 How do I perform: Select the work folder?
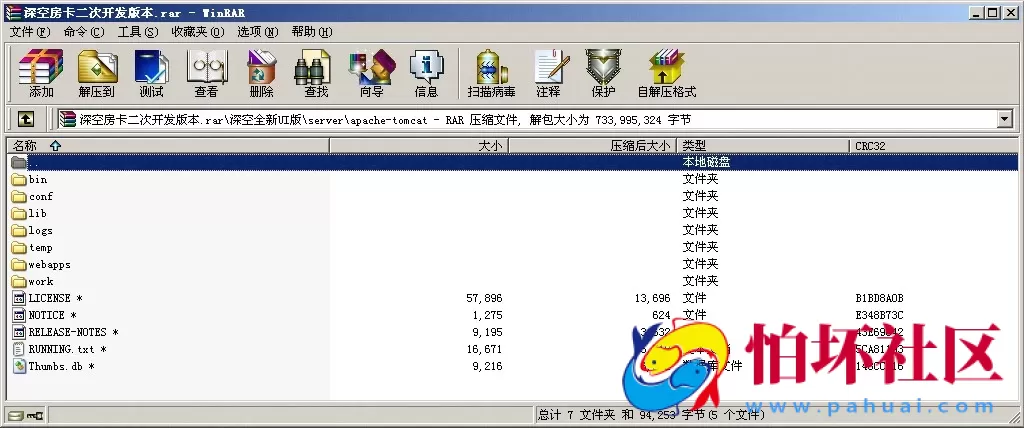coord(32,281)
